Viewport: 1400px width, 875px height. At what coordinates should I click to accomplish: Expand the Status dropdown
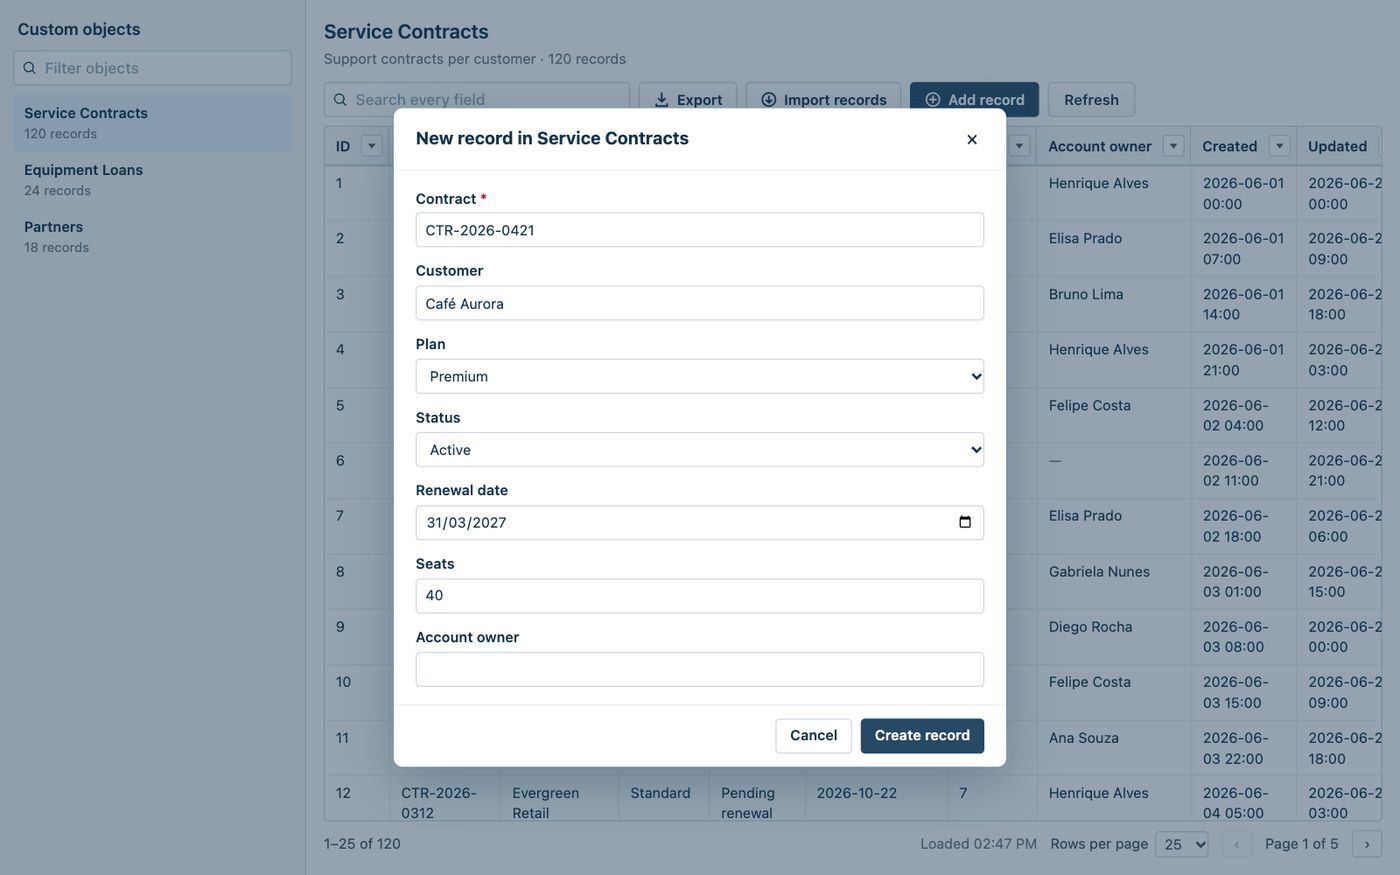700,449
